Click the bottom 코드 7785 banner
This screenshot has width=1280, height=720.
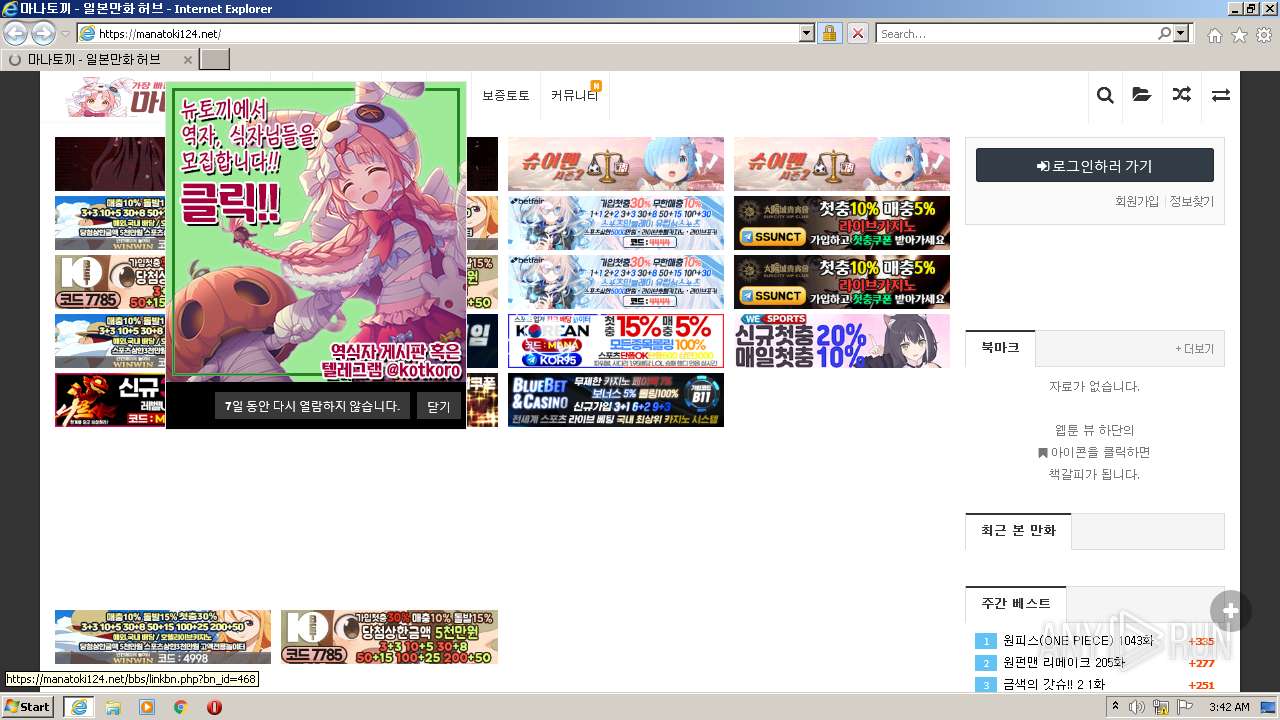click(x=389, y=637)
